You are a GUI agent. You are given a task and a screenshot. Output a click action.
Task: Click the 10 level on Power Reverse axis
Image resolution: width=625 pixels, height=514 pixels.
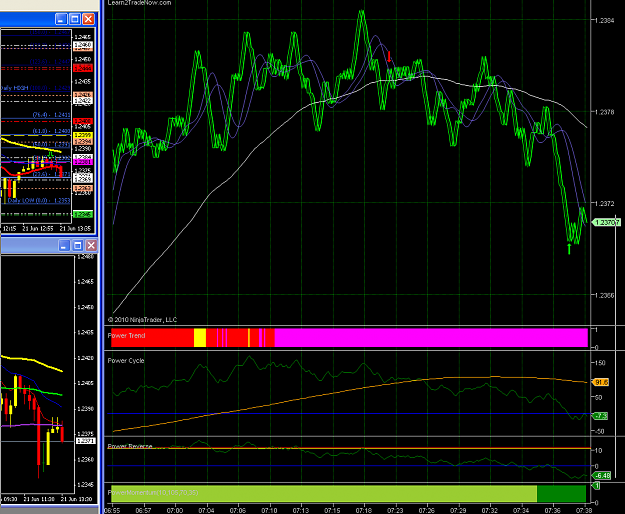point(598,450)
